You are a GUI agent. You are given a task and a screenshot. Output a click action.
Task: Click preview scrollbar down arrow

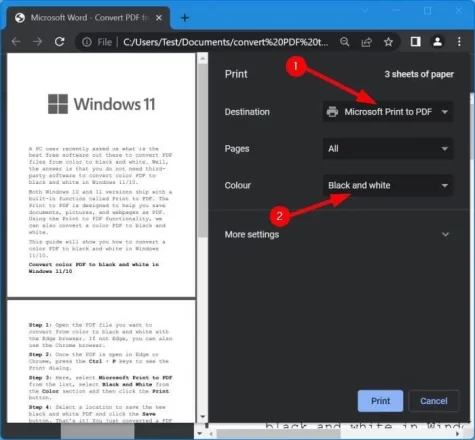[202, 416]
